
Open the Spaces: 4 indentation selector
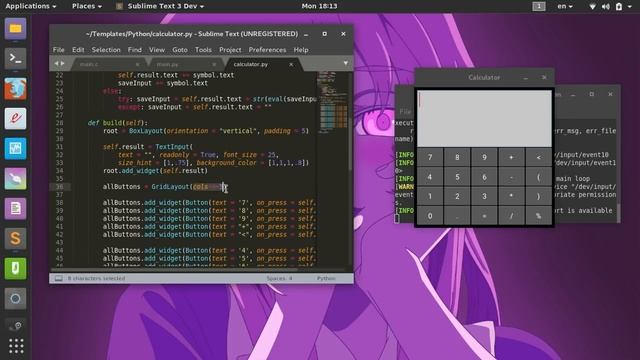point(279,278)
